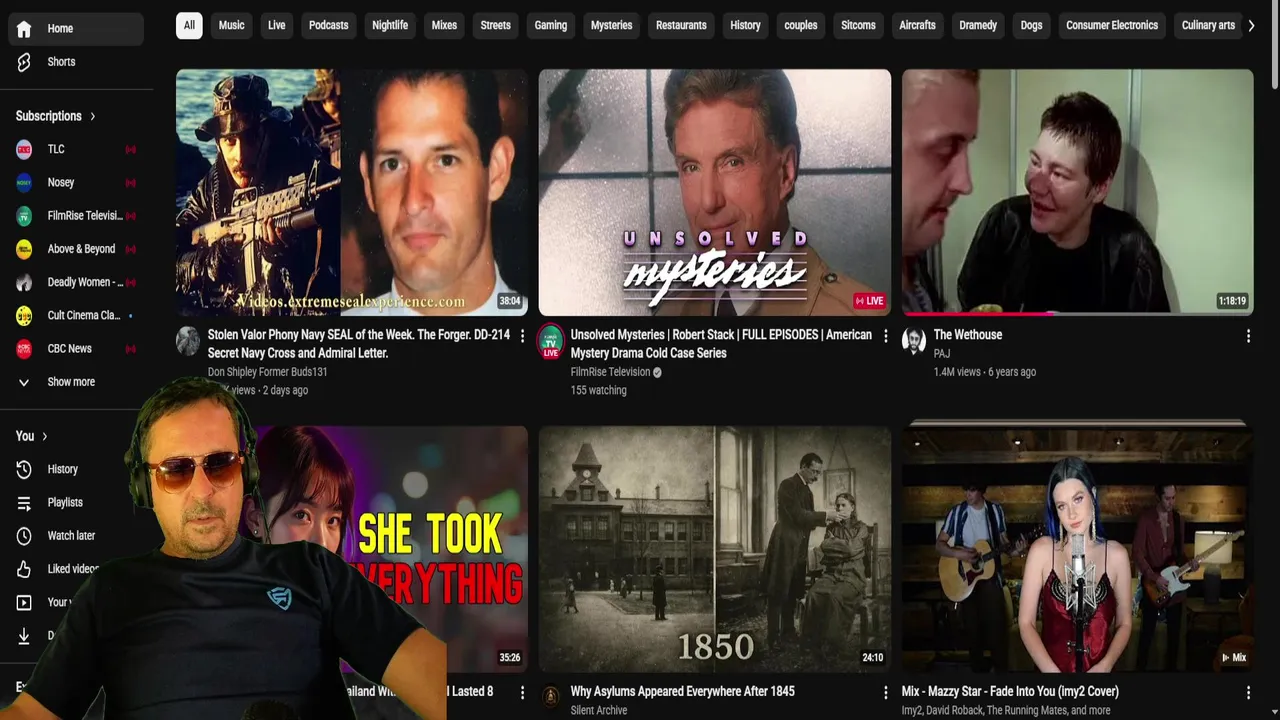Screen dimensions: 1280x720
Task: Open the Nosey channel avatar
Action: tap(24, 182)
